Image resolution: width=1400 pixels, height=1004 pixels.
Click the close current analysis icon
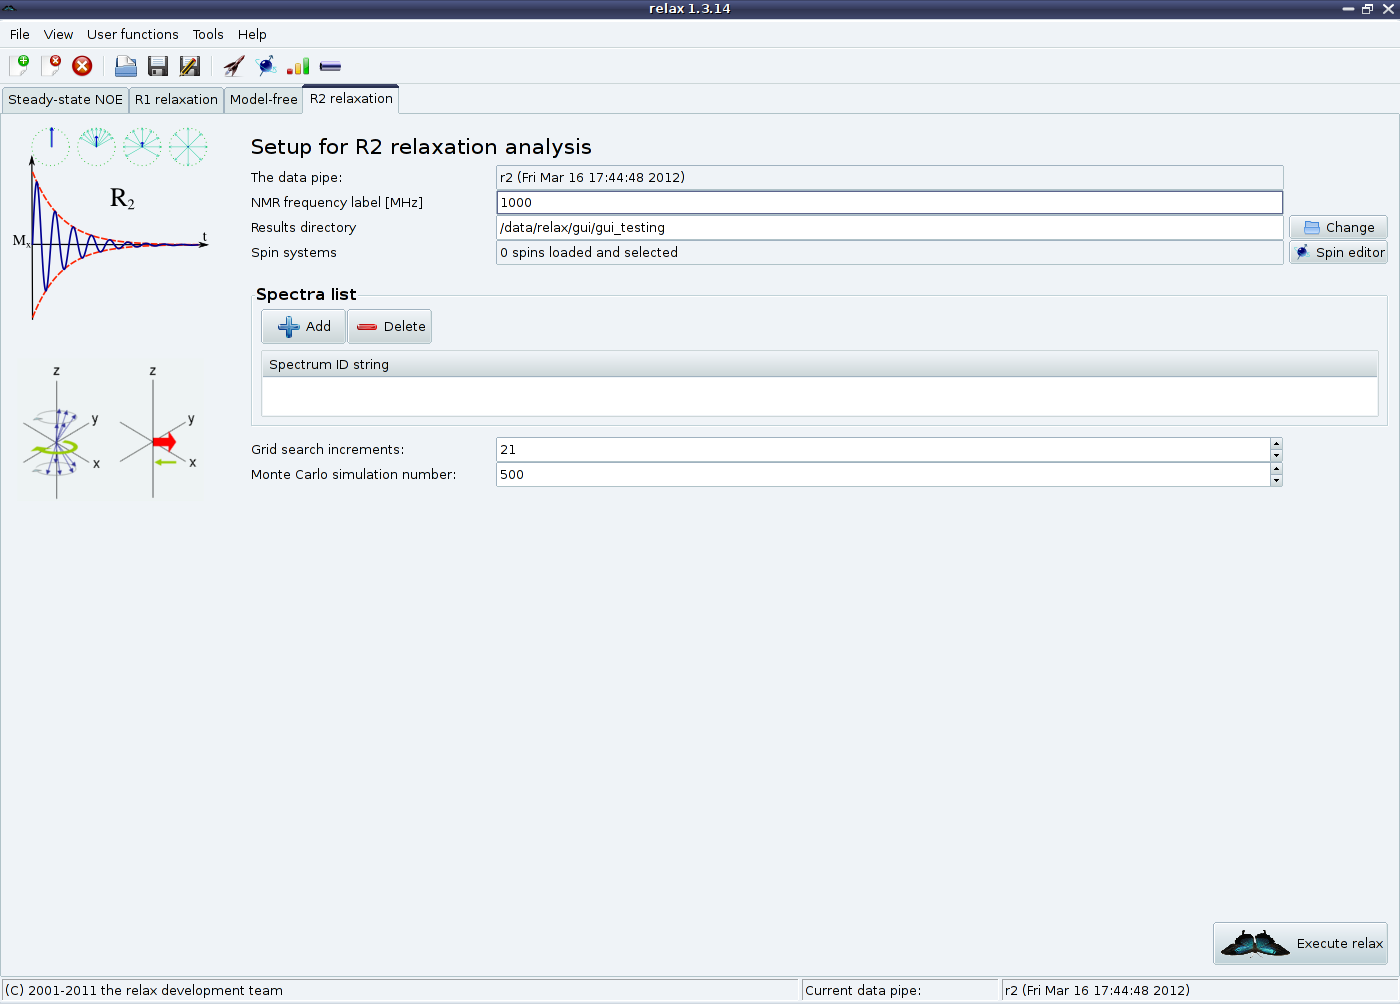click(51, 66)
